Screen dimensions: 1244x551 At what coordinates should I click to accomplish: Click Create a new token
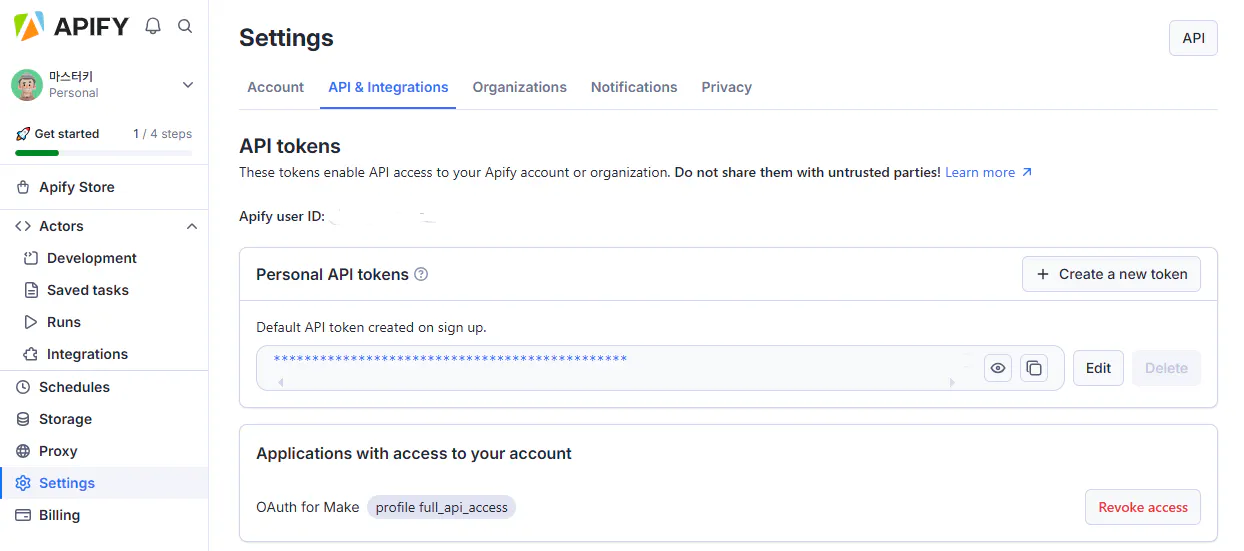1111,274
